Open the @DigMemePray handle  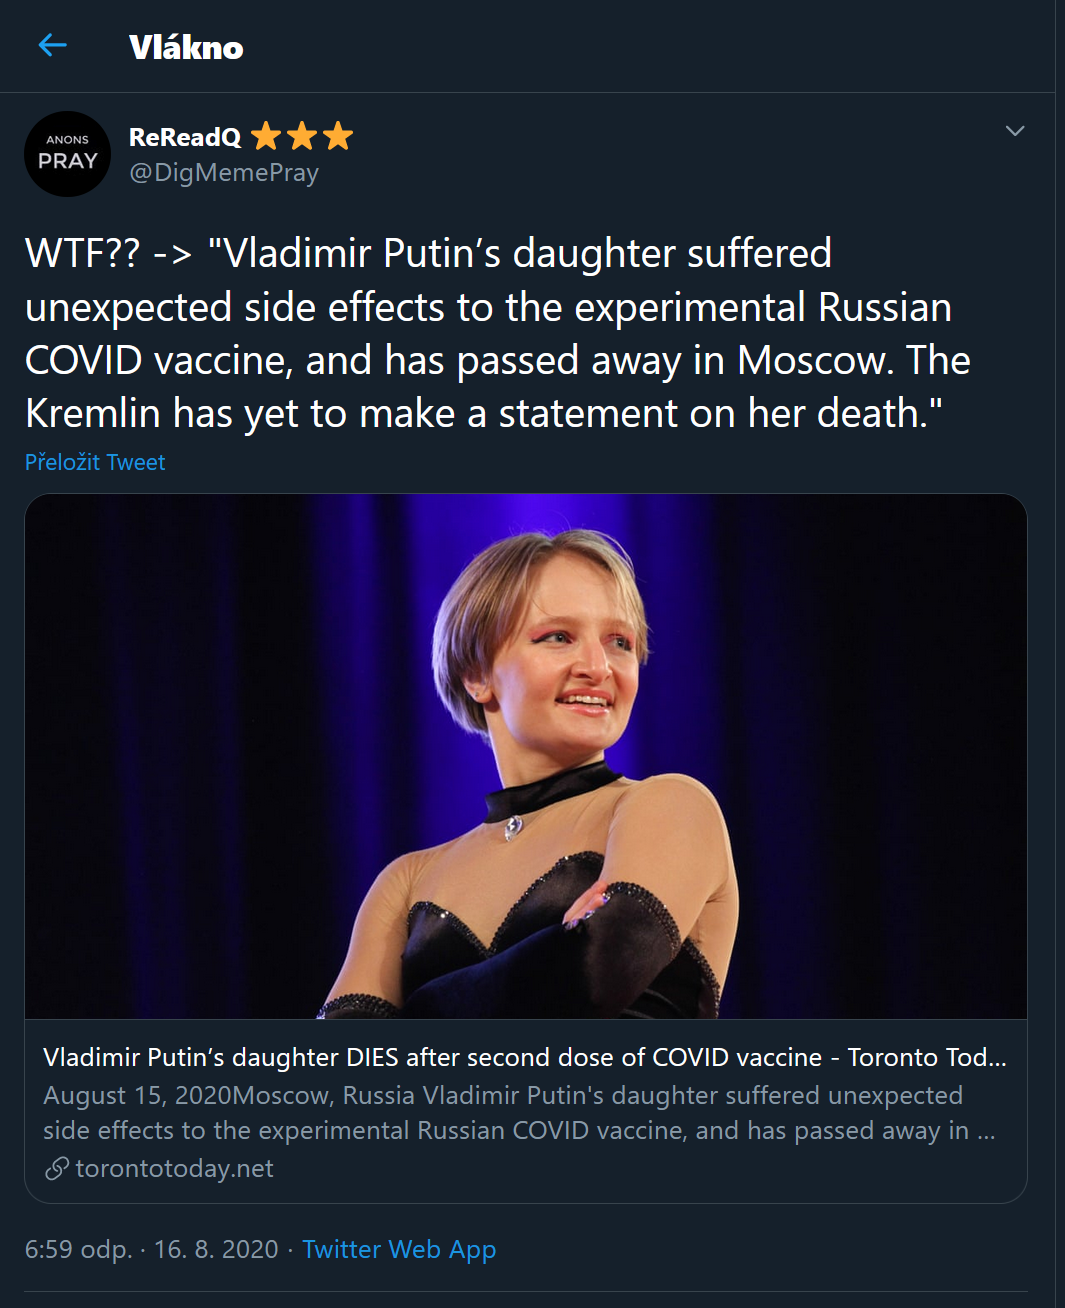pos(224,173)
